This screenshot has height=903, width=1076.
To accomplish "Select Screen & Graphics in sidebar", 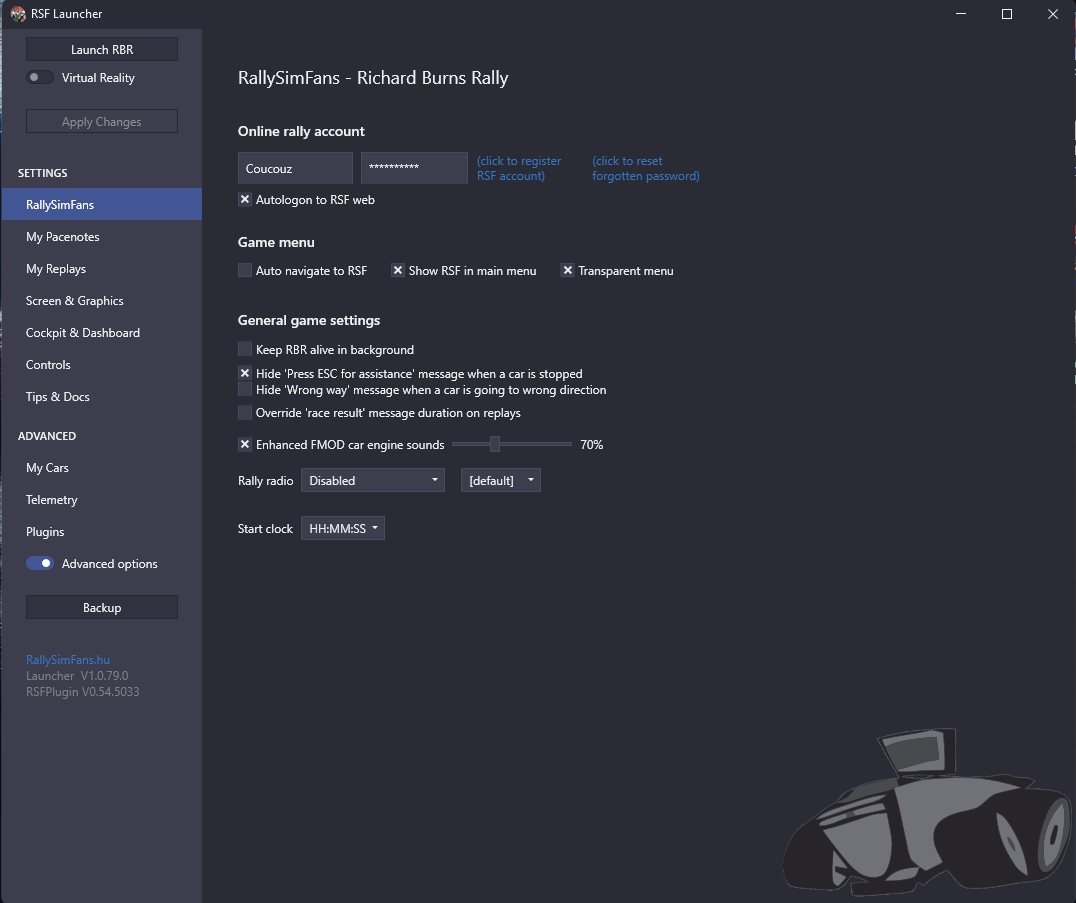I will point(75,301).
